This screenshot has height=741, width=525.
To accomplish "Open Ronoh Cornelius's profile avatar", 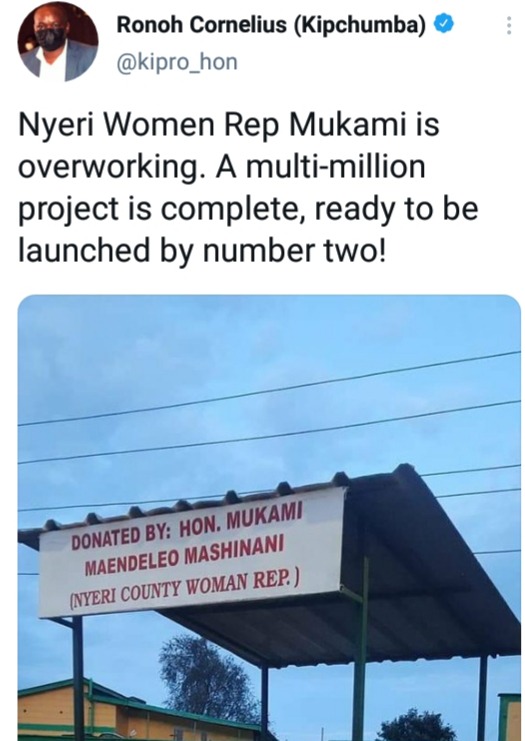I will click(58, 43).
